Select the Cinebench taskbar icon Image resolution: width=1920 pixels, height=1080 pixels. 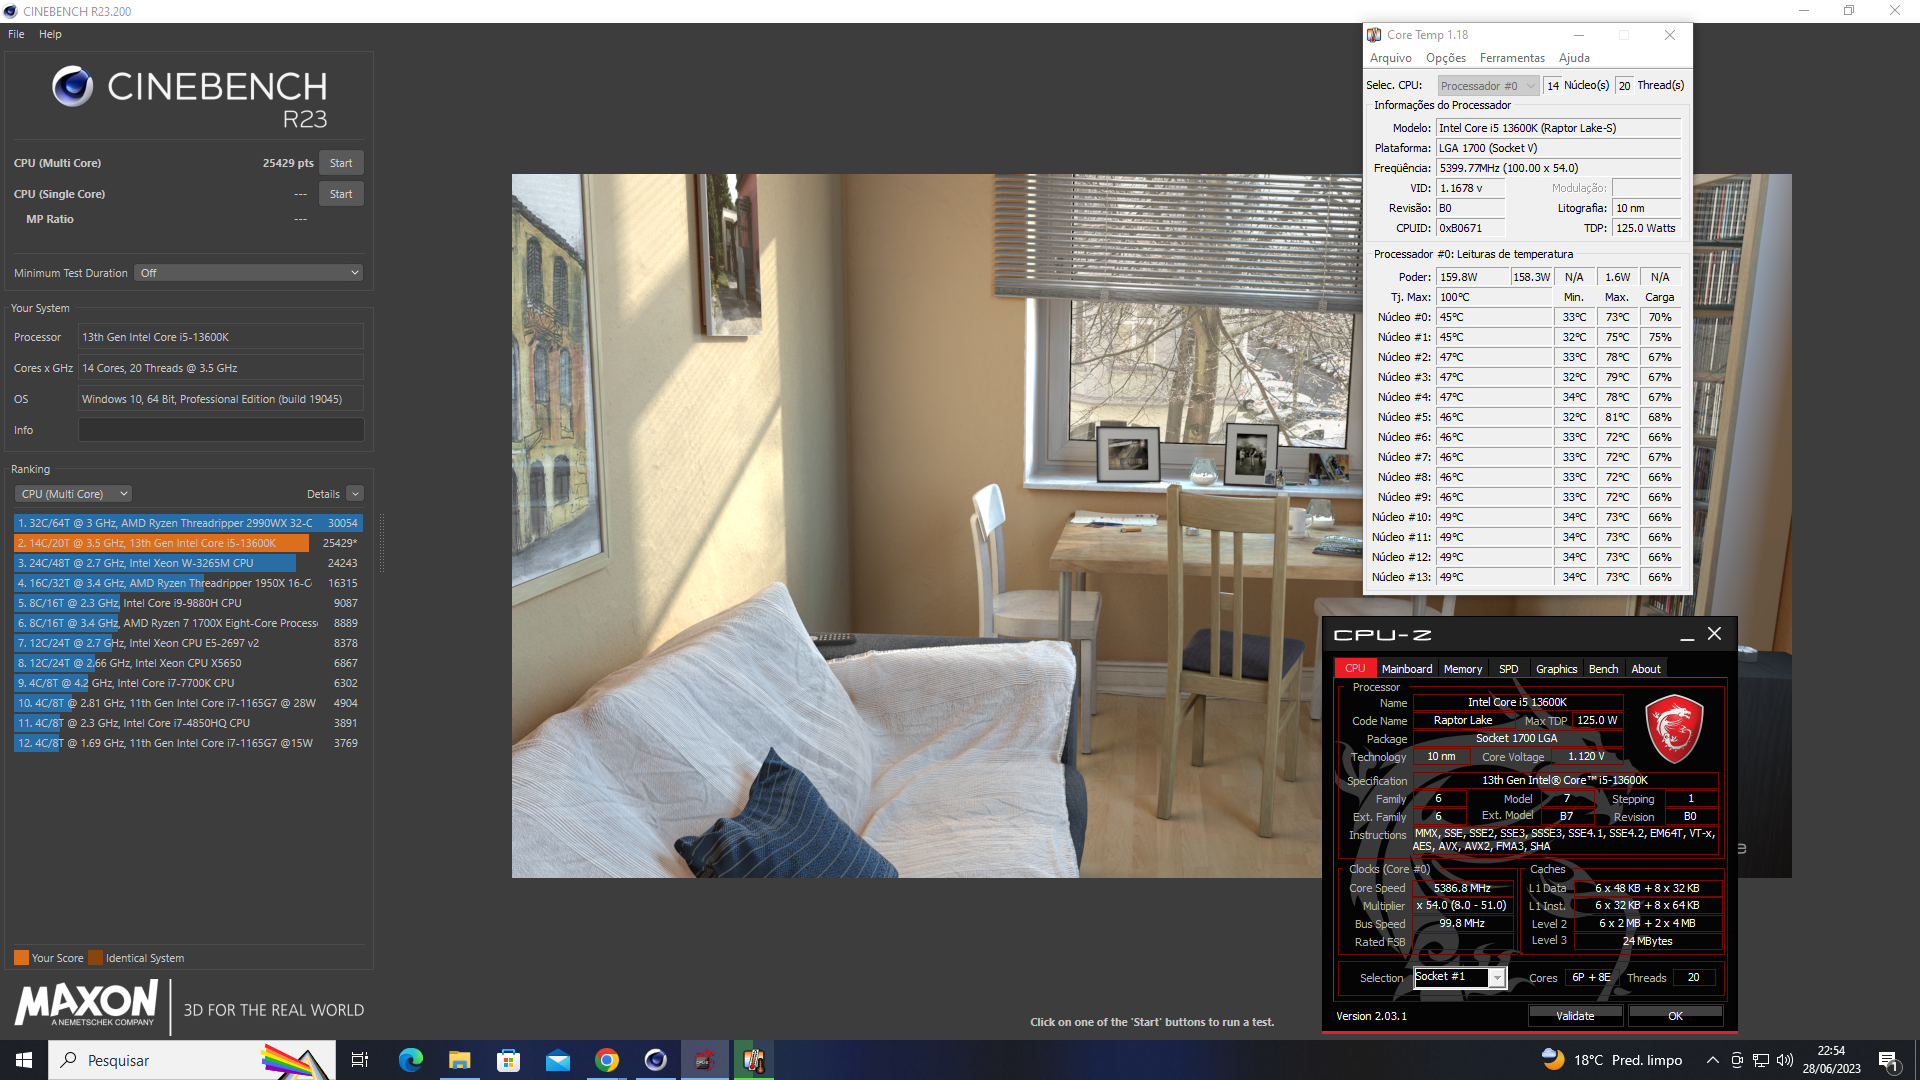(655, 1060)
